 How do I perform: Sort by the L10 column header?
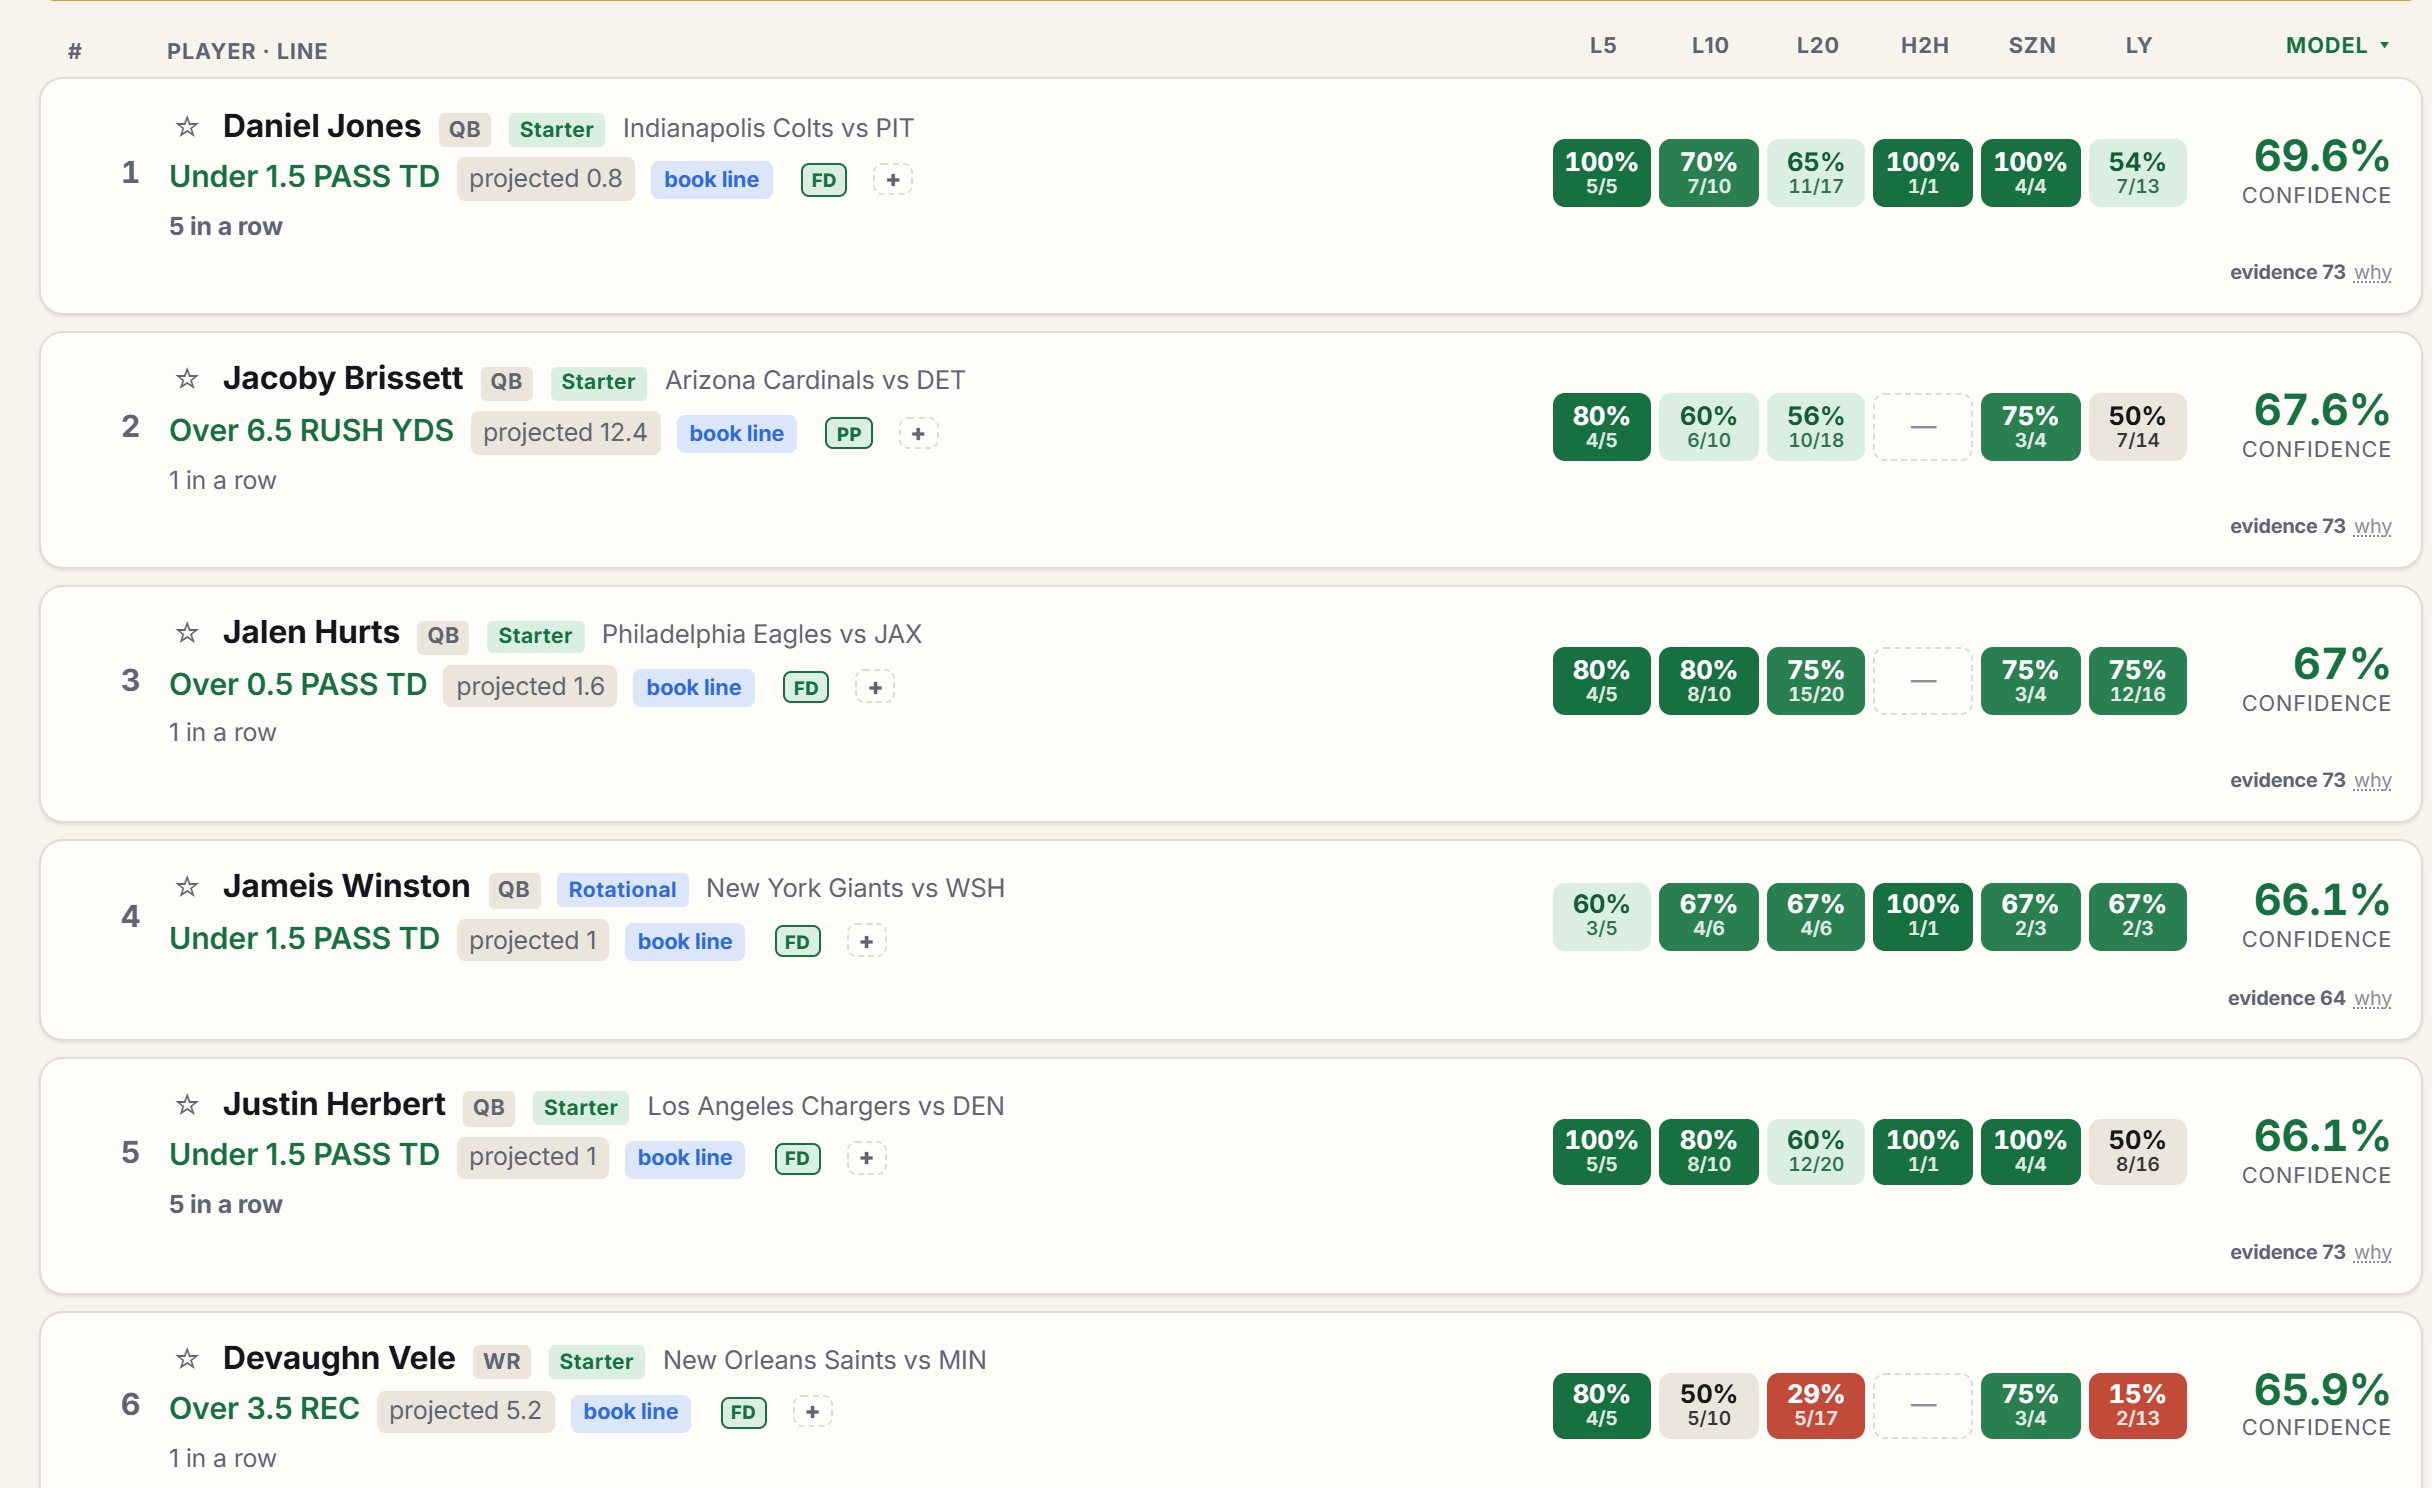point(1709,45)
